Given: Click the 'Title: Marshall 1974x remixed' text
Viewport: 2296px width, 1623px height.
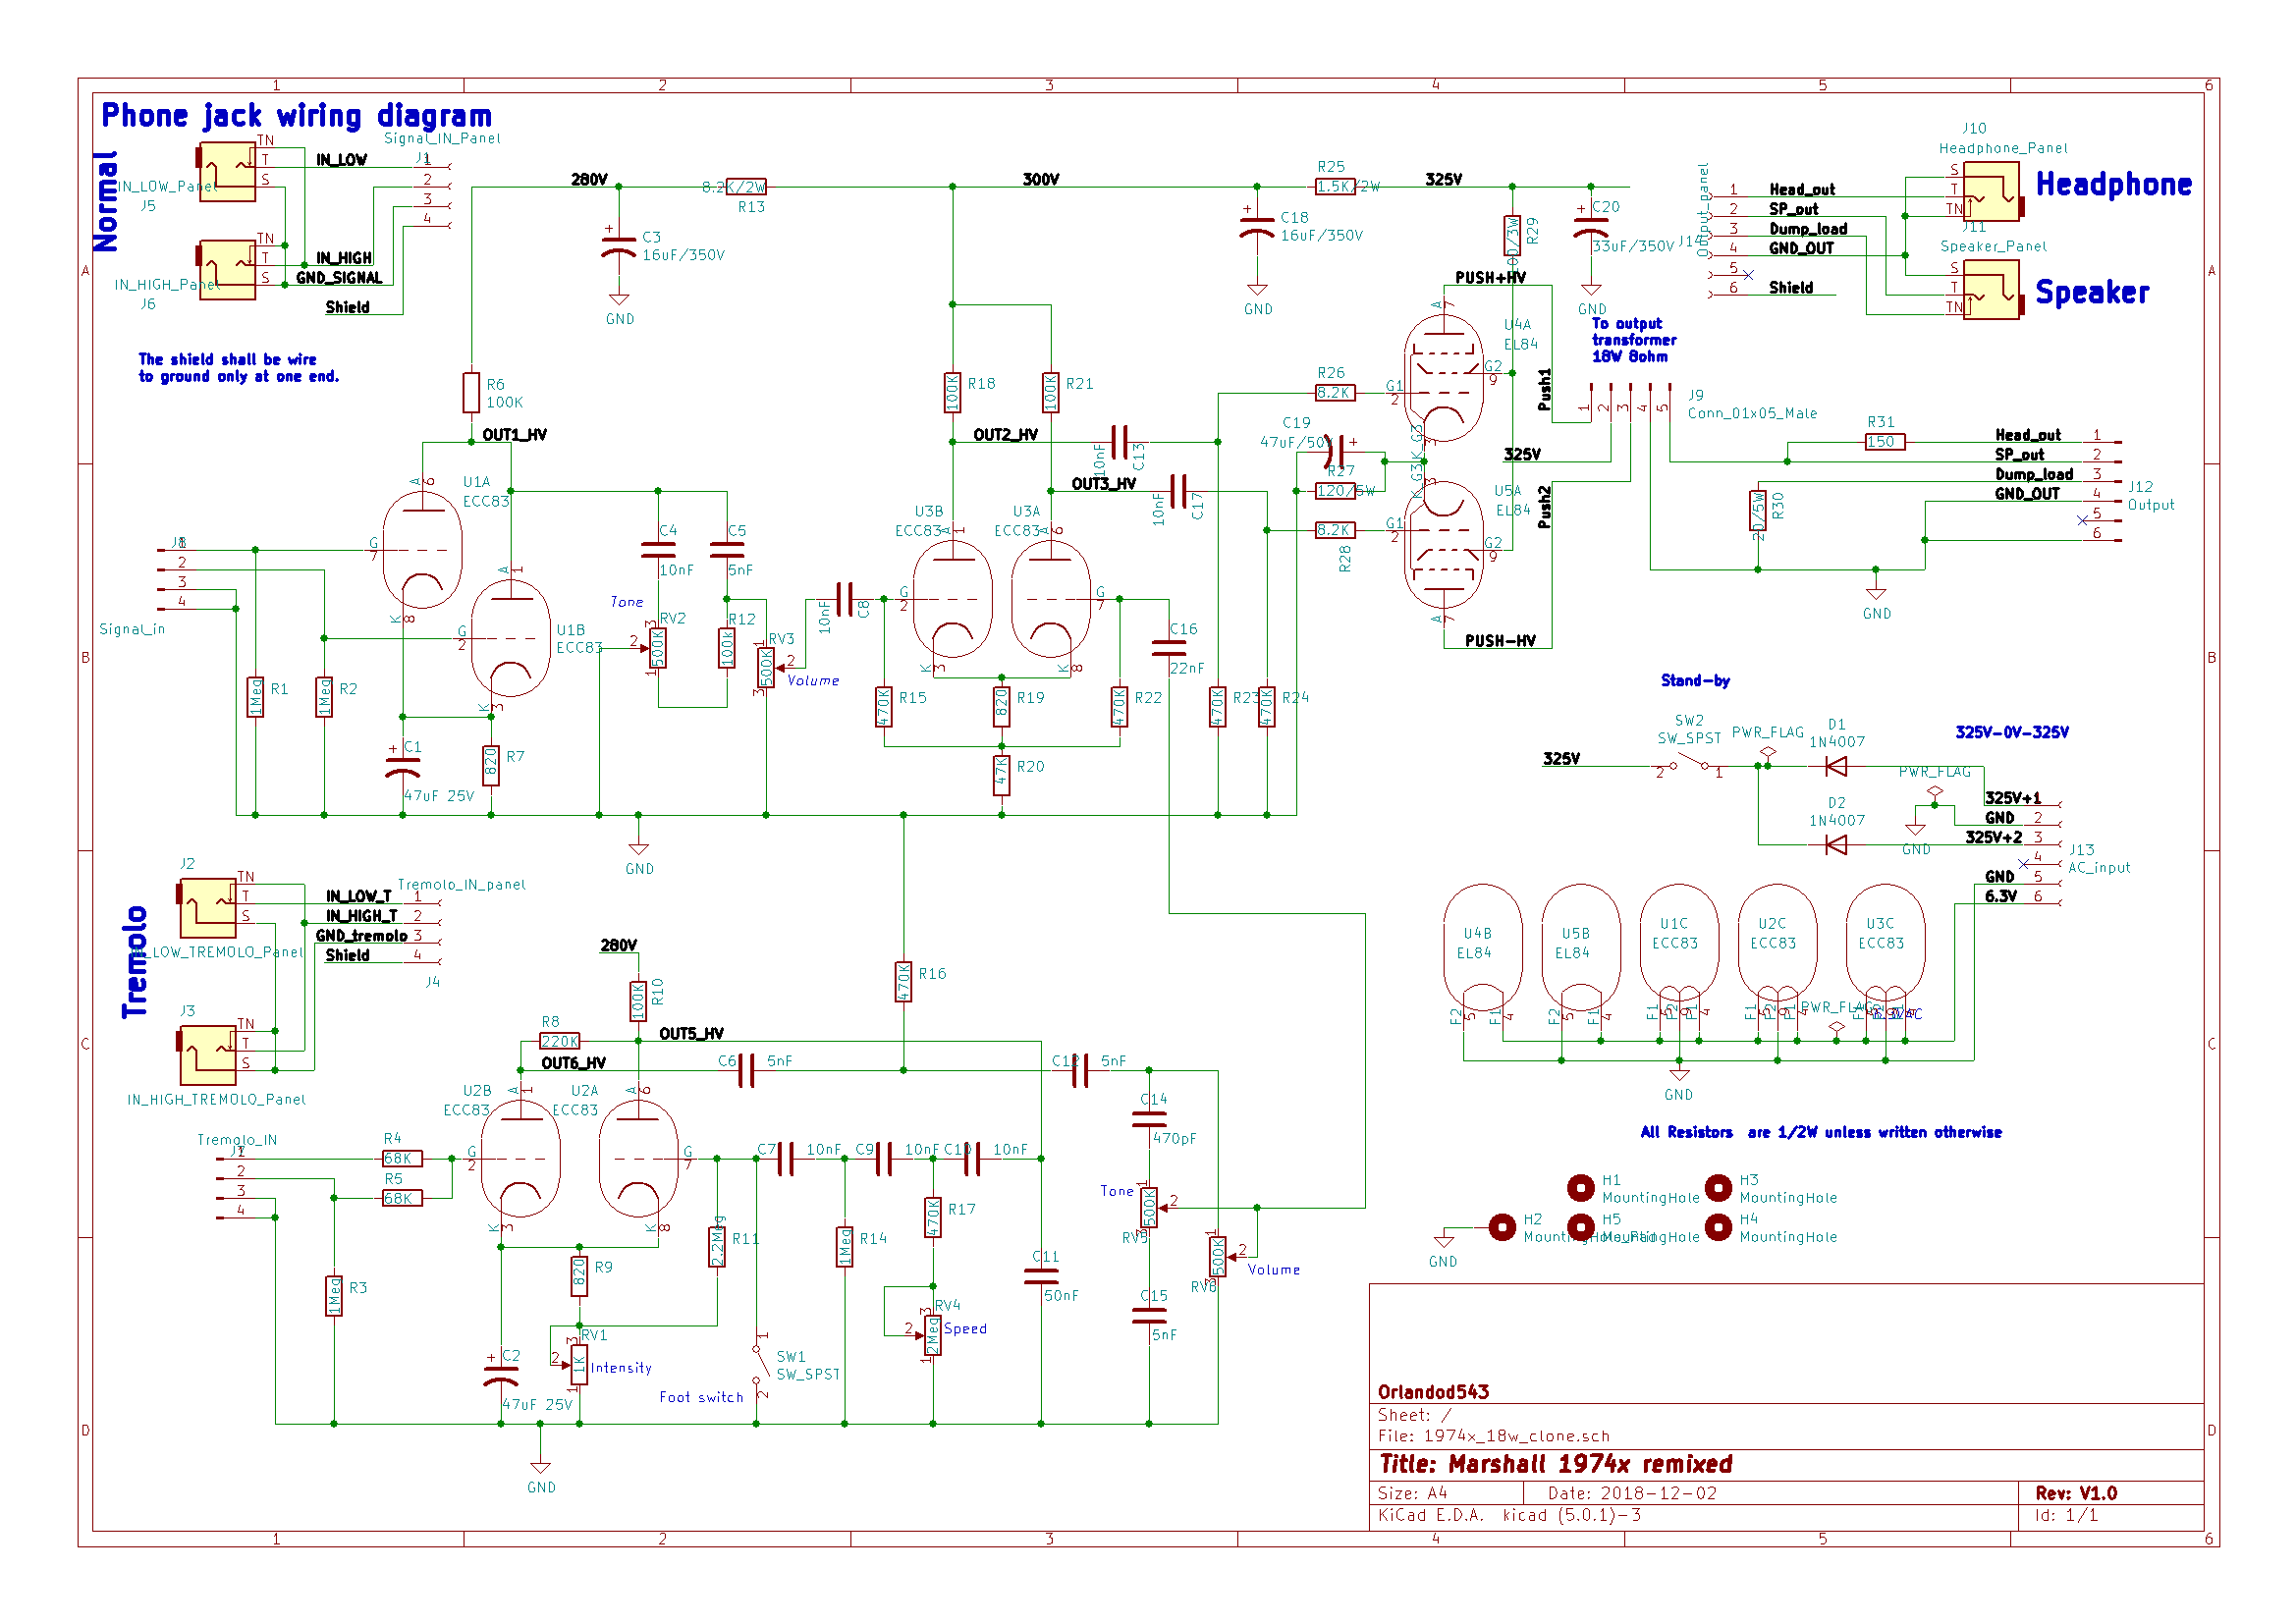Looking at the screenshot, I should [1556, 1465].
